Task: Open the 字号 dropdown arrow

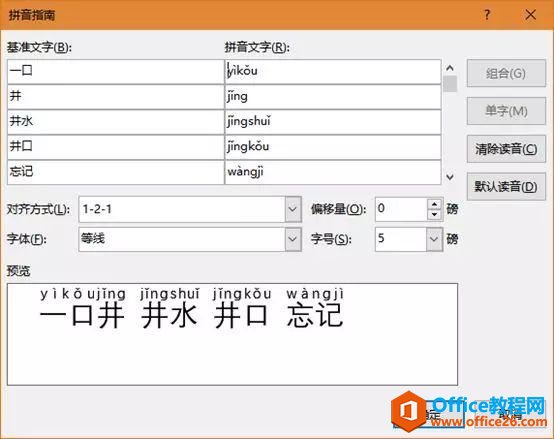Action: [434, 239]
